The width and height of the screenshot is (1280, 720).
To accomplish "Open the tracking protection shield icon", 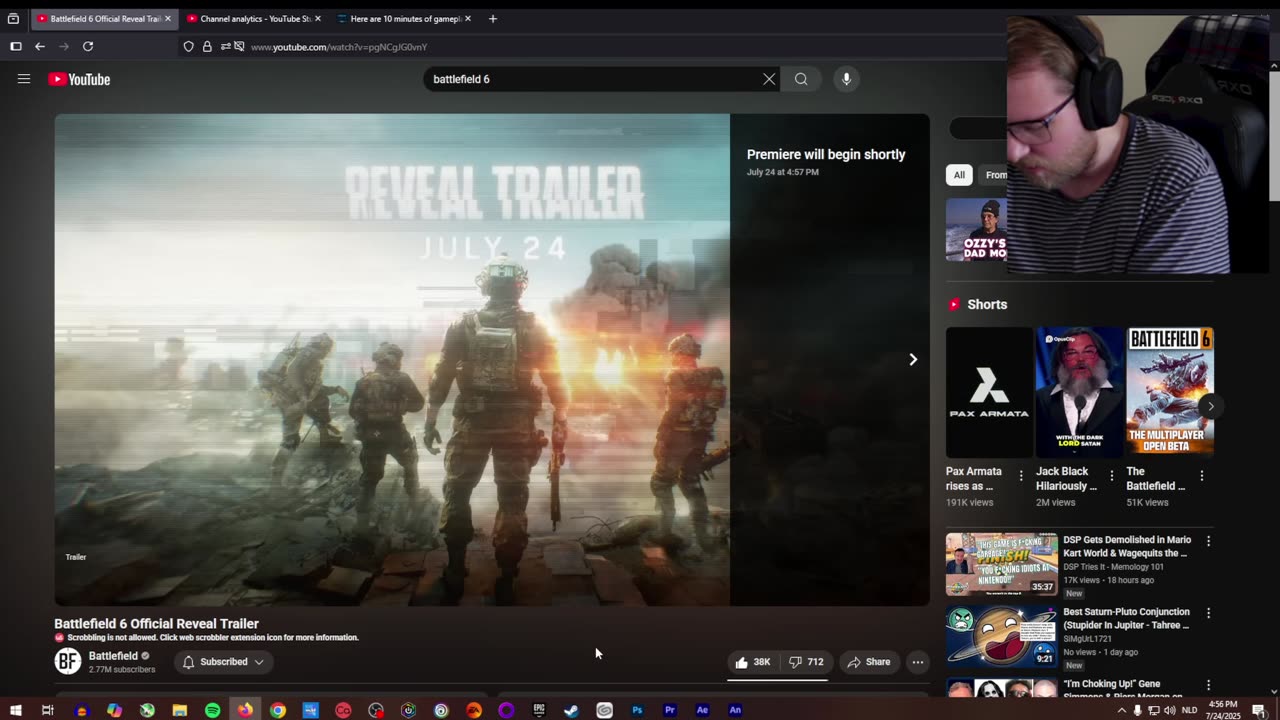I will [188, 46].
